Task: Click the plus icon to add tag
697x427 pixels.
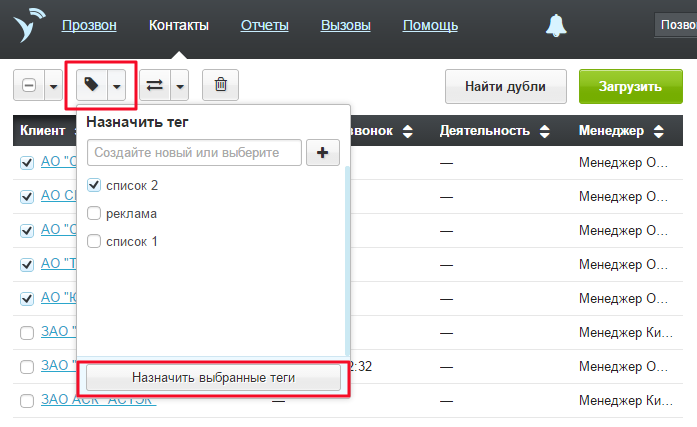Action: coord(323,152)
